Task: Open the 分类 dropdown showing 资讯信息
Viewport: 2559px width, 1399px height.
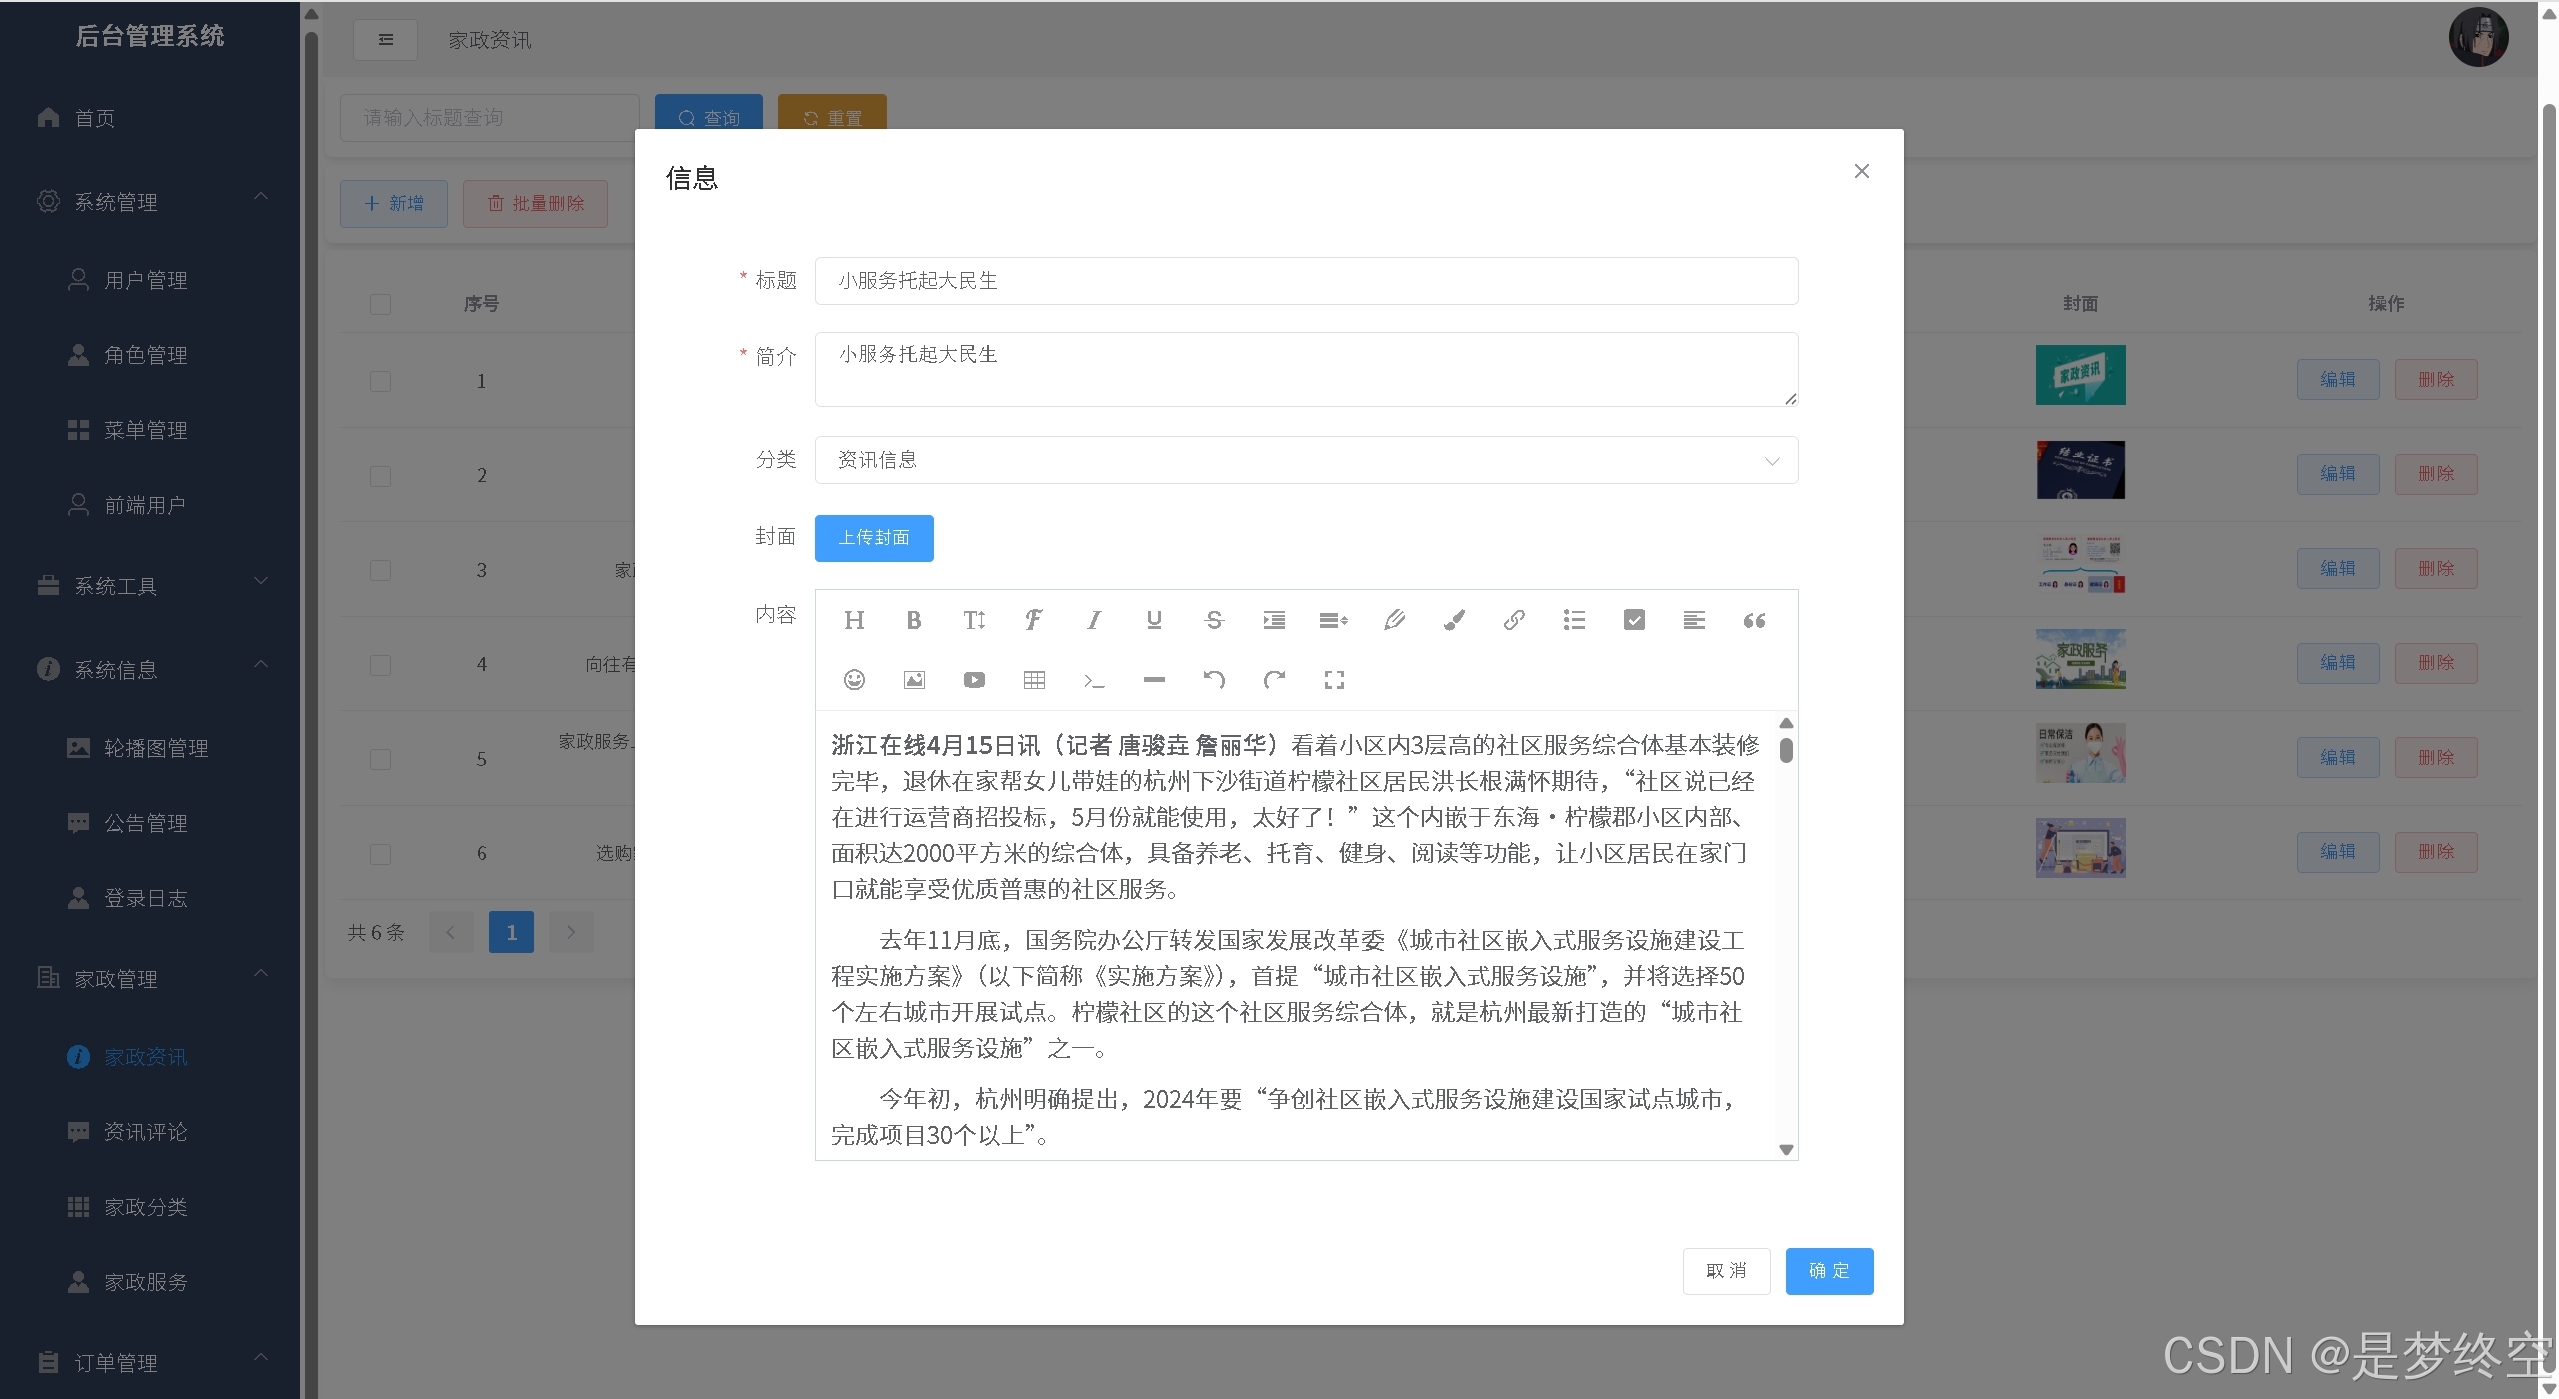Action: 1305,460
